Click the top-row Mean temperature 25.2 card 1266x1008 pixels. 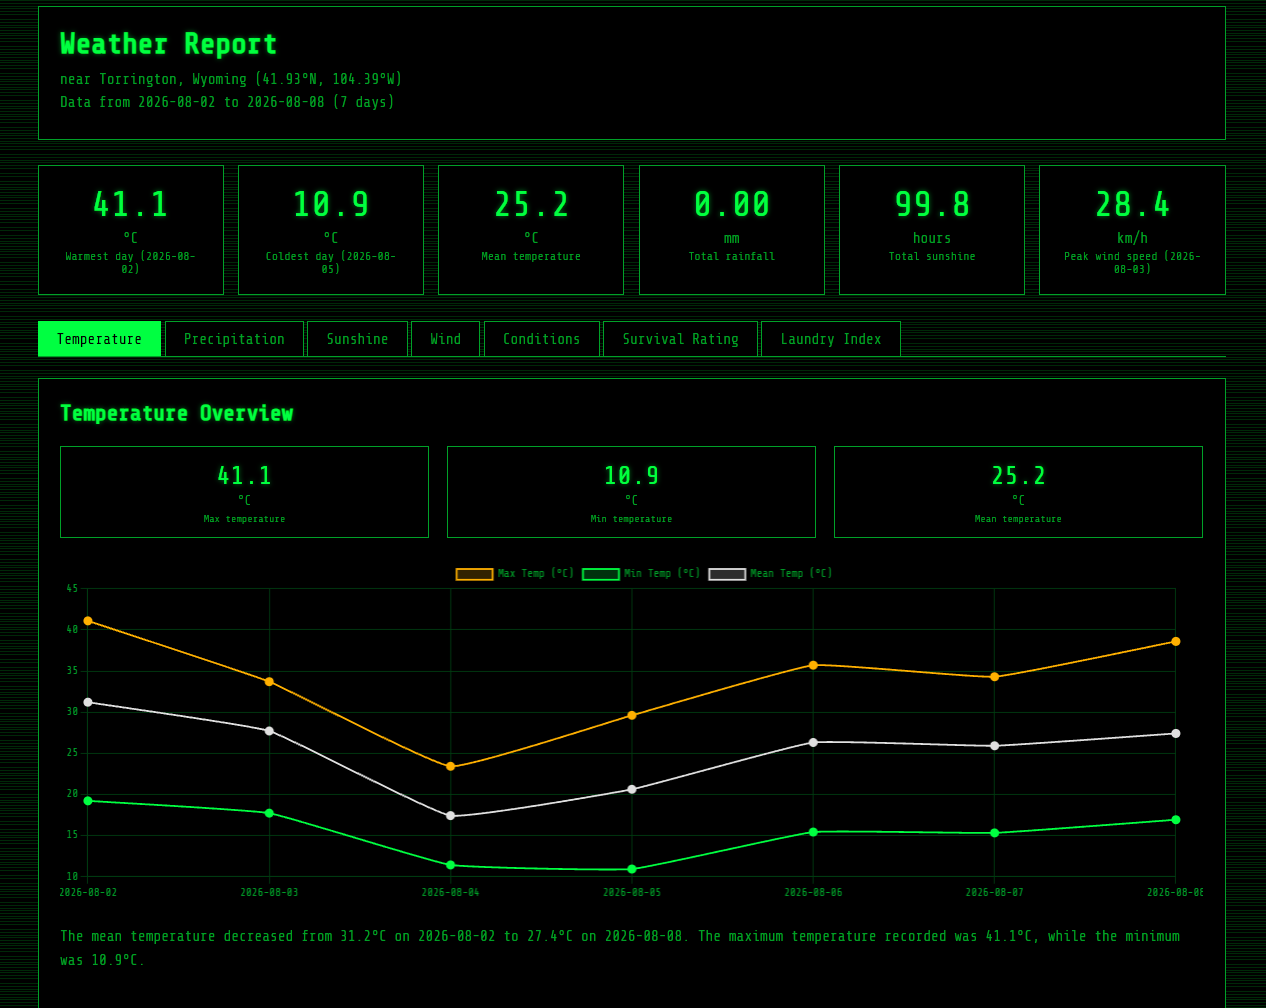click(531, 230)
